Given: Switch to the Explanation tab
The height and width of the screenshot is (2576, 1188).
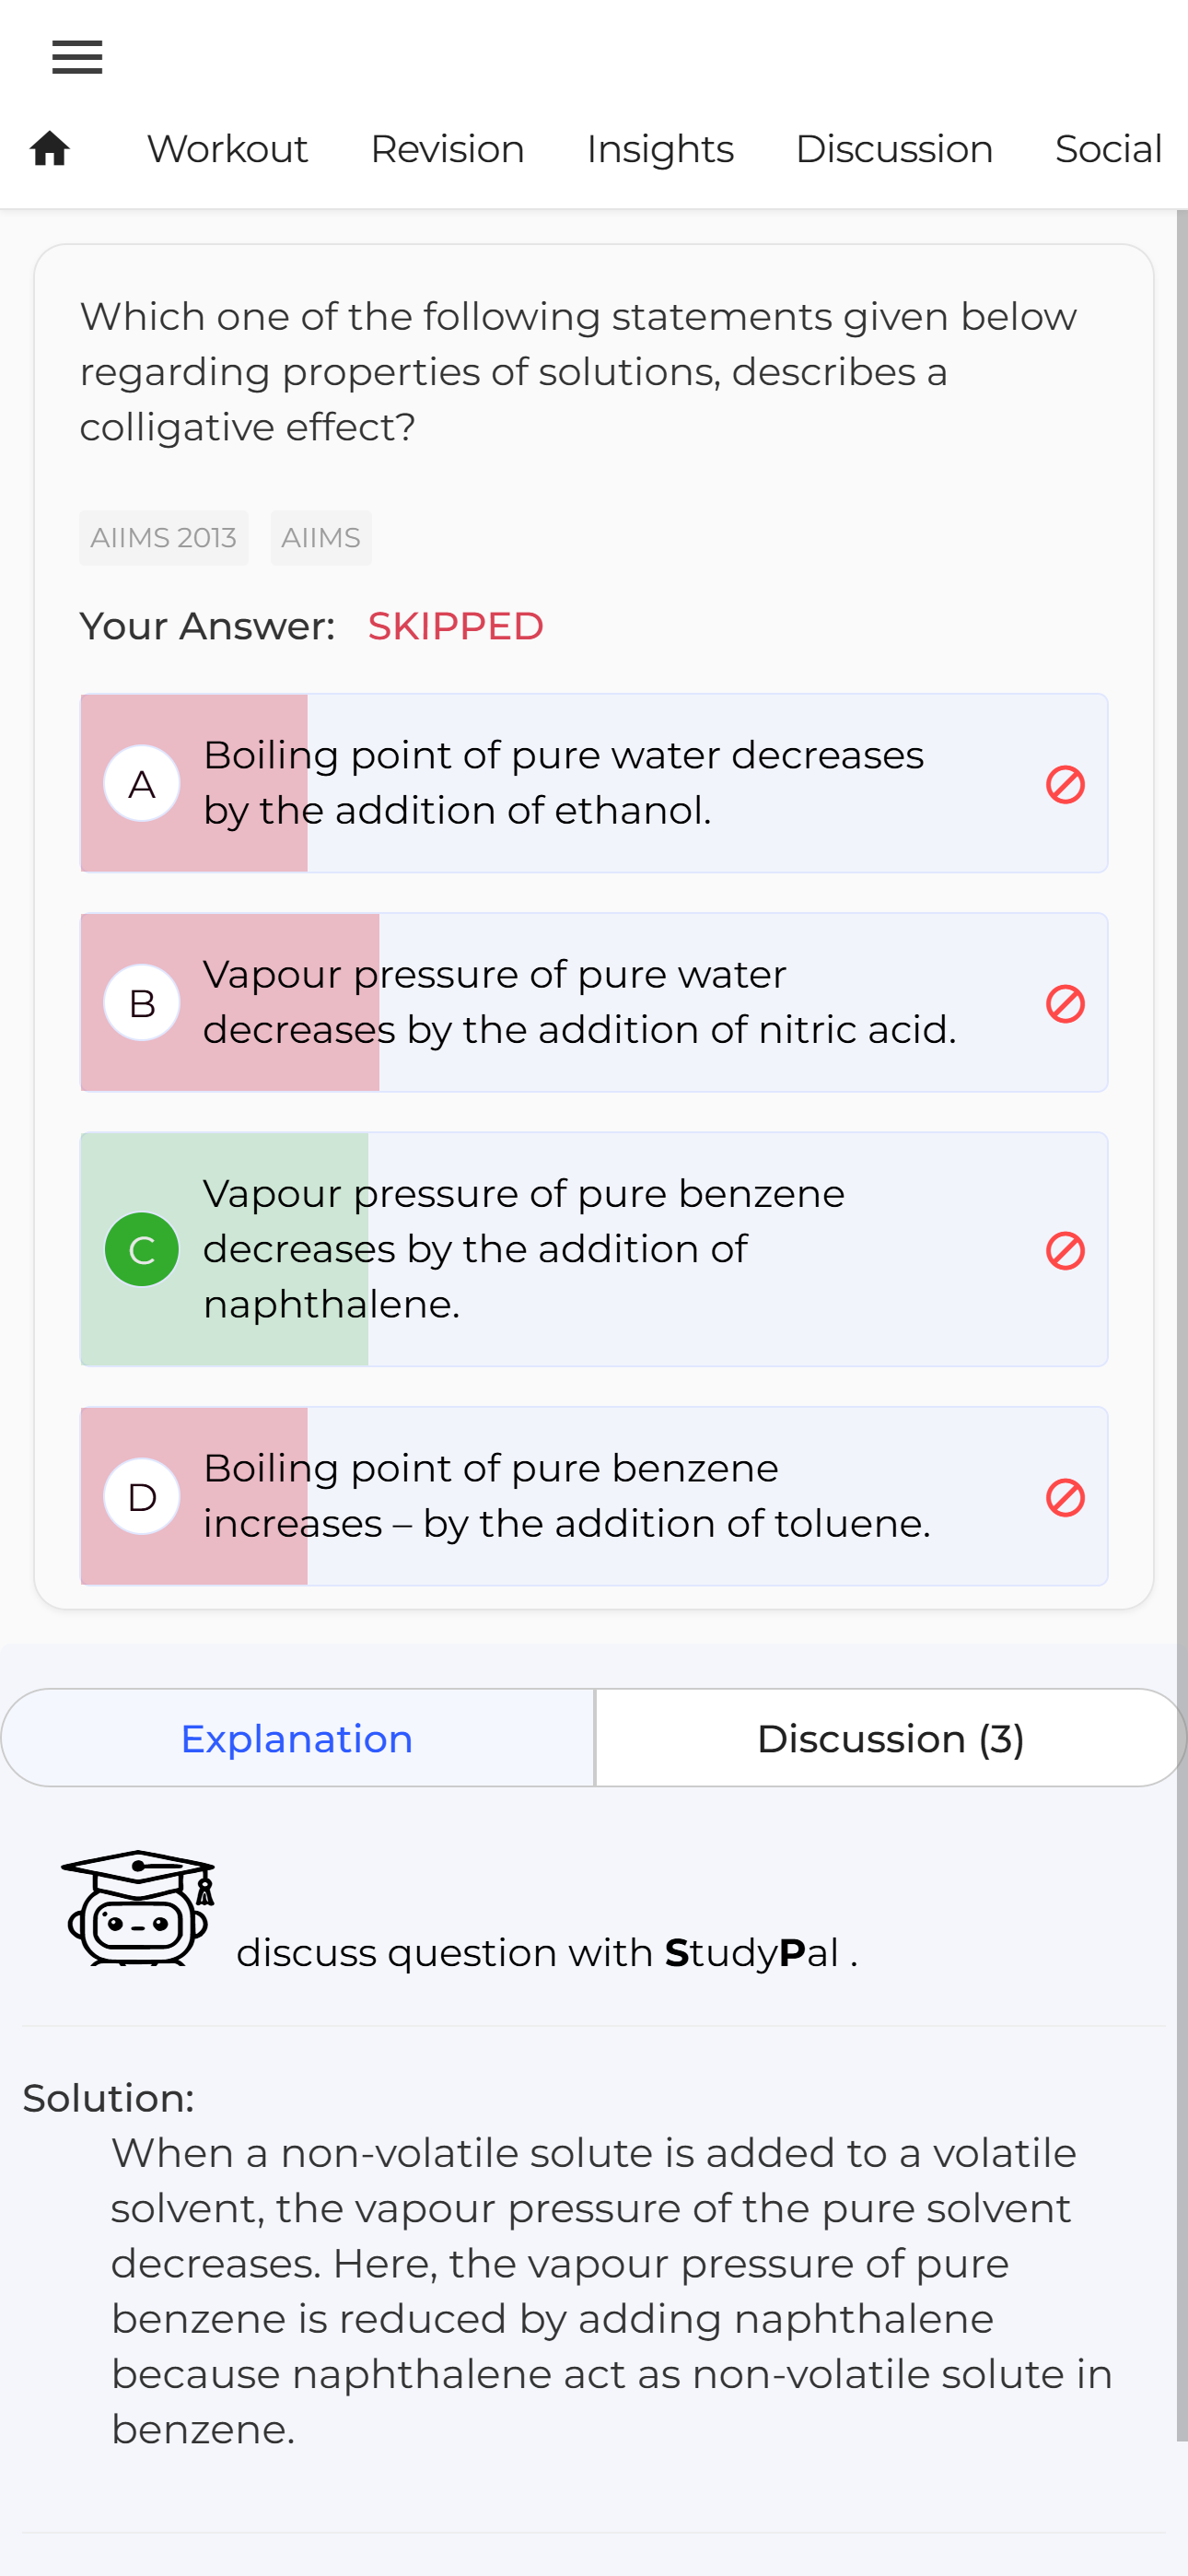Looking at the screenshot, I should tap(297, 1738).
